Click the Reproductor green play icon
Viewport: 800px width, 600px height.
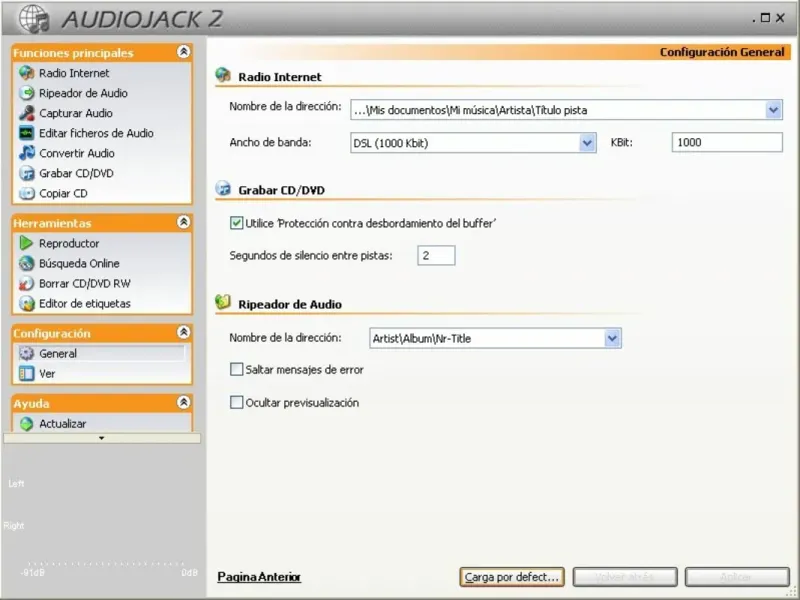(27, 243)
